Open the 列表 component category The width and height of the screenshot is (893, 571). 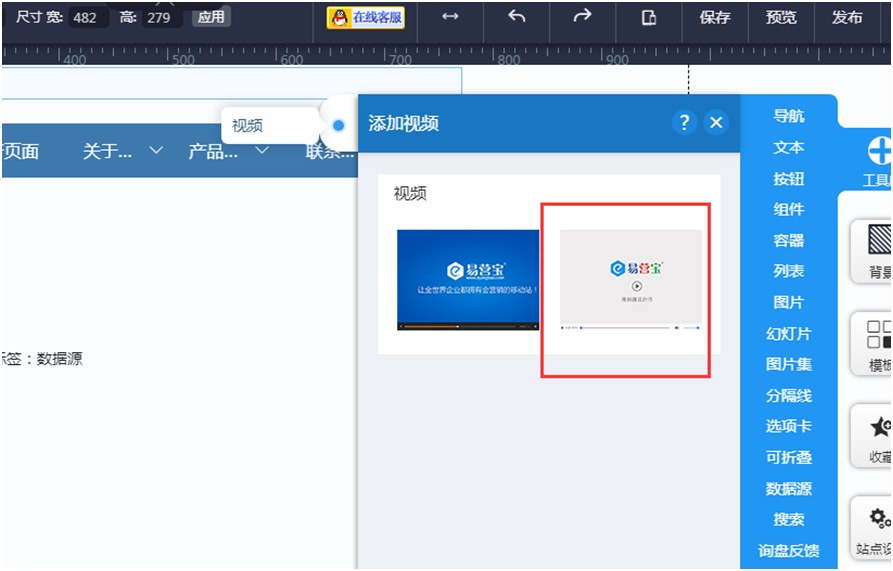click(789, 271)
